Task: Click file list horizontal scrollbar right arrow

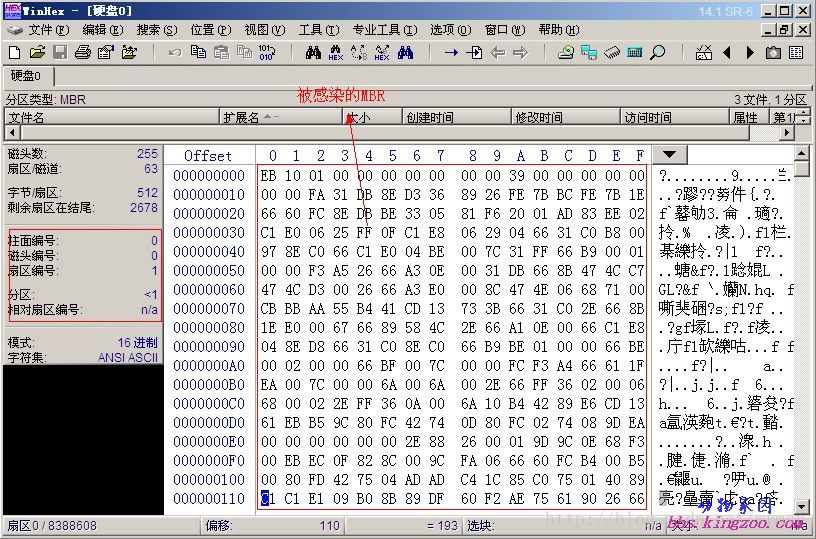Action: [x=787, y=133]
